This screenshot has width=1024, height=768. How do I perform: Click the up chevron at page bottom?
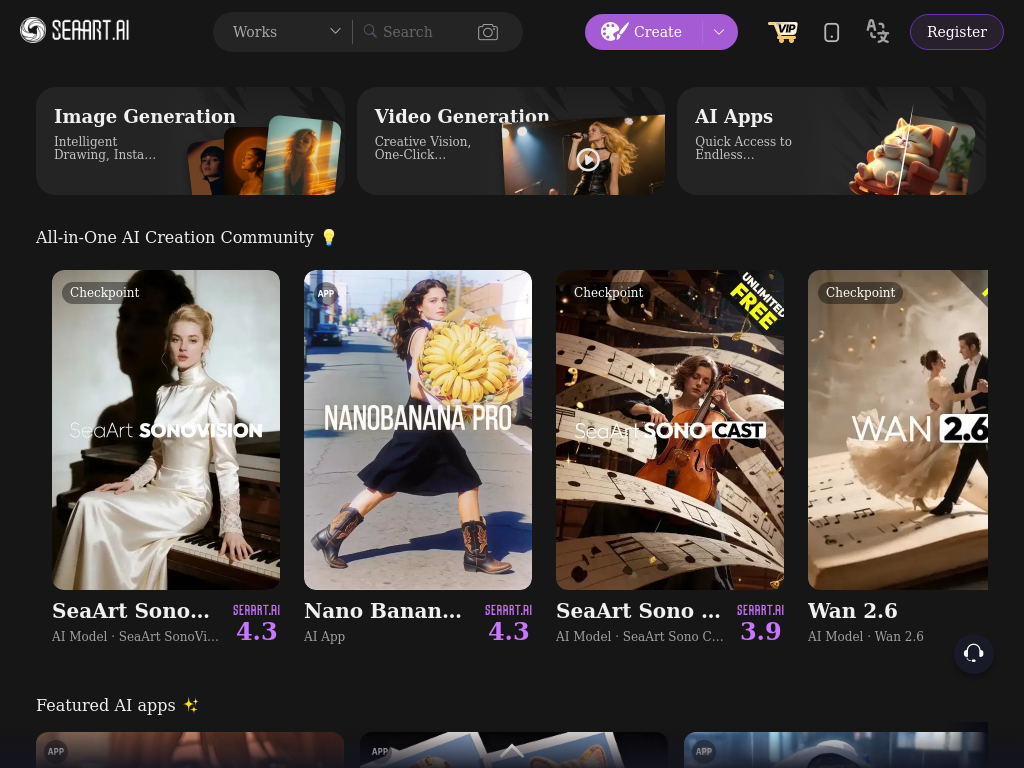512,750
